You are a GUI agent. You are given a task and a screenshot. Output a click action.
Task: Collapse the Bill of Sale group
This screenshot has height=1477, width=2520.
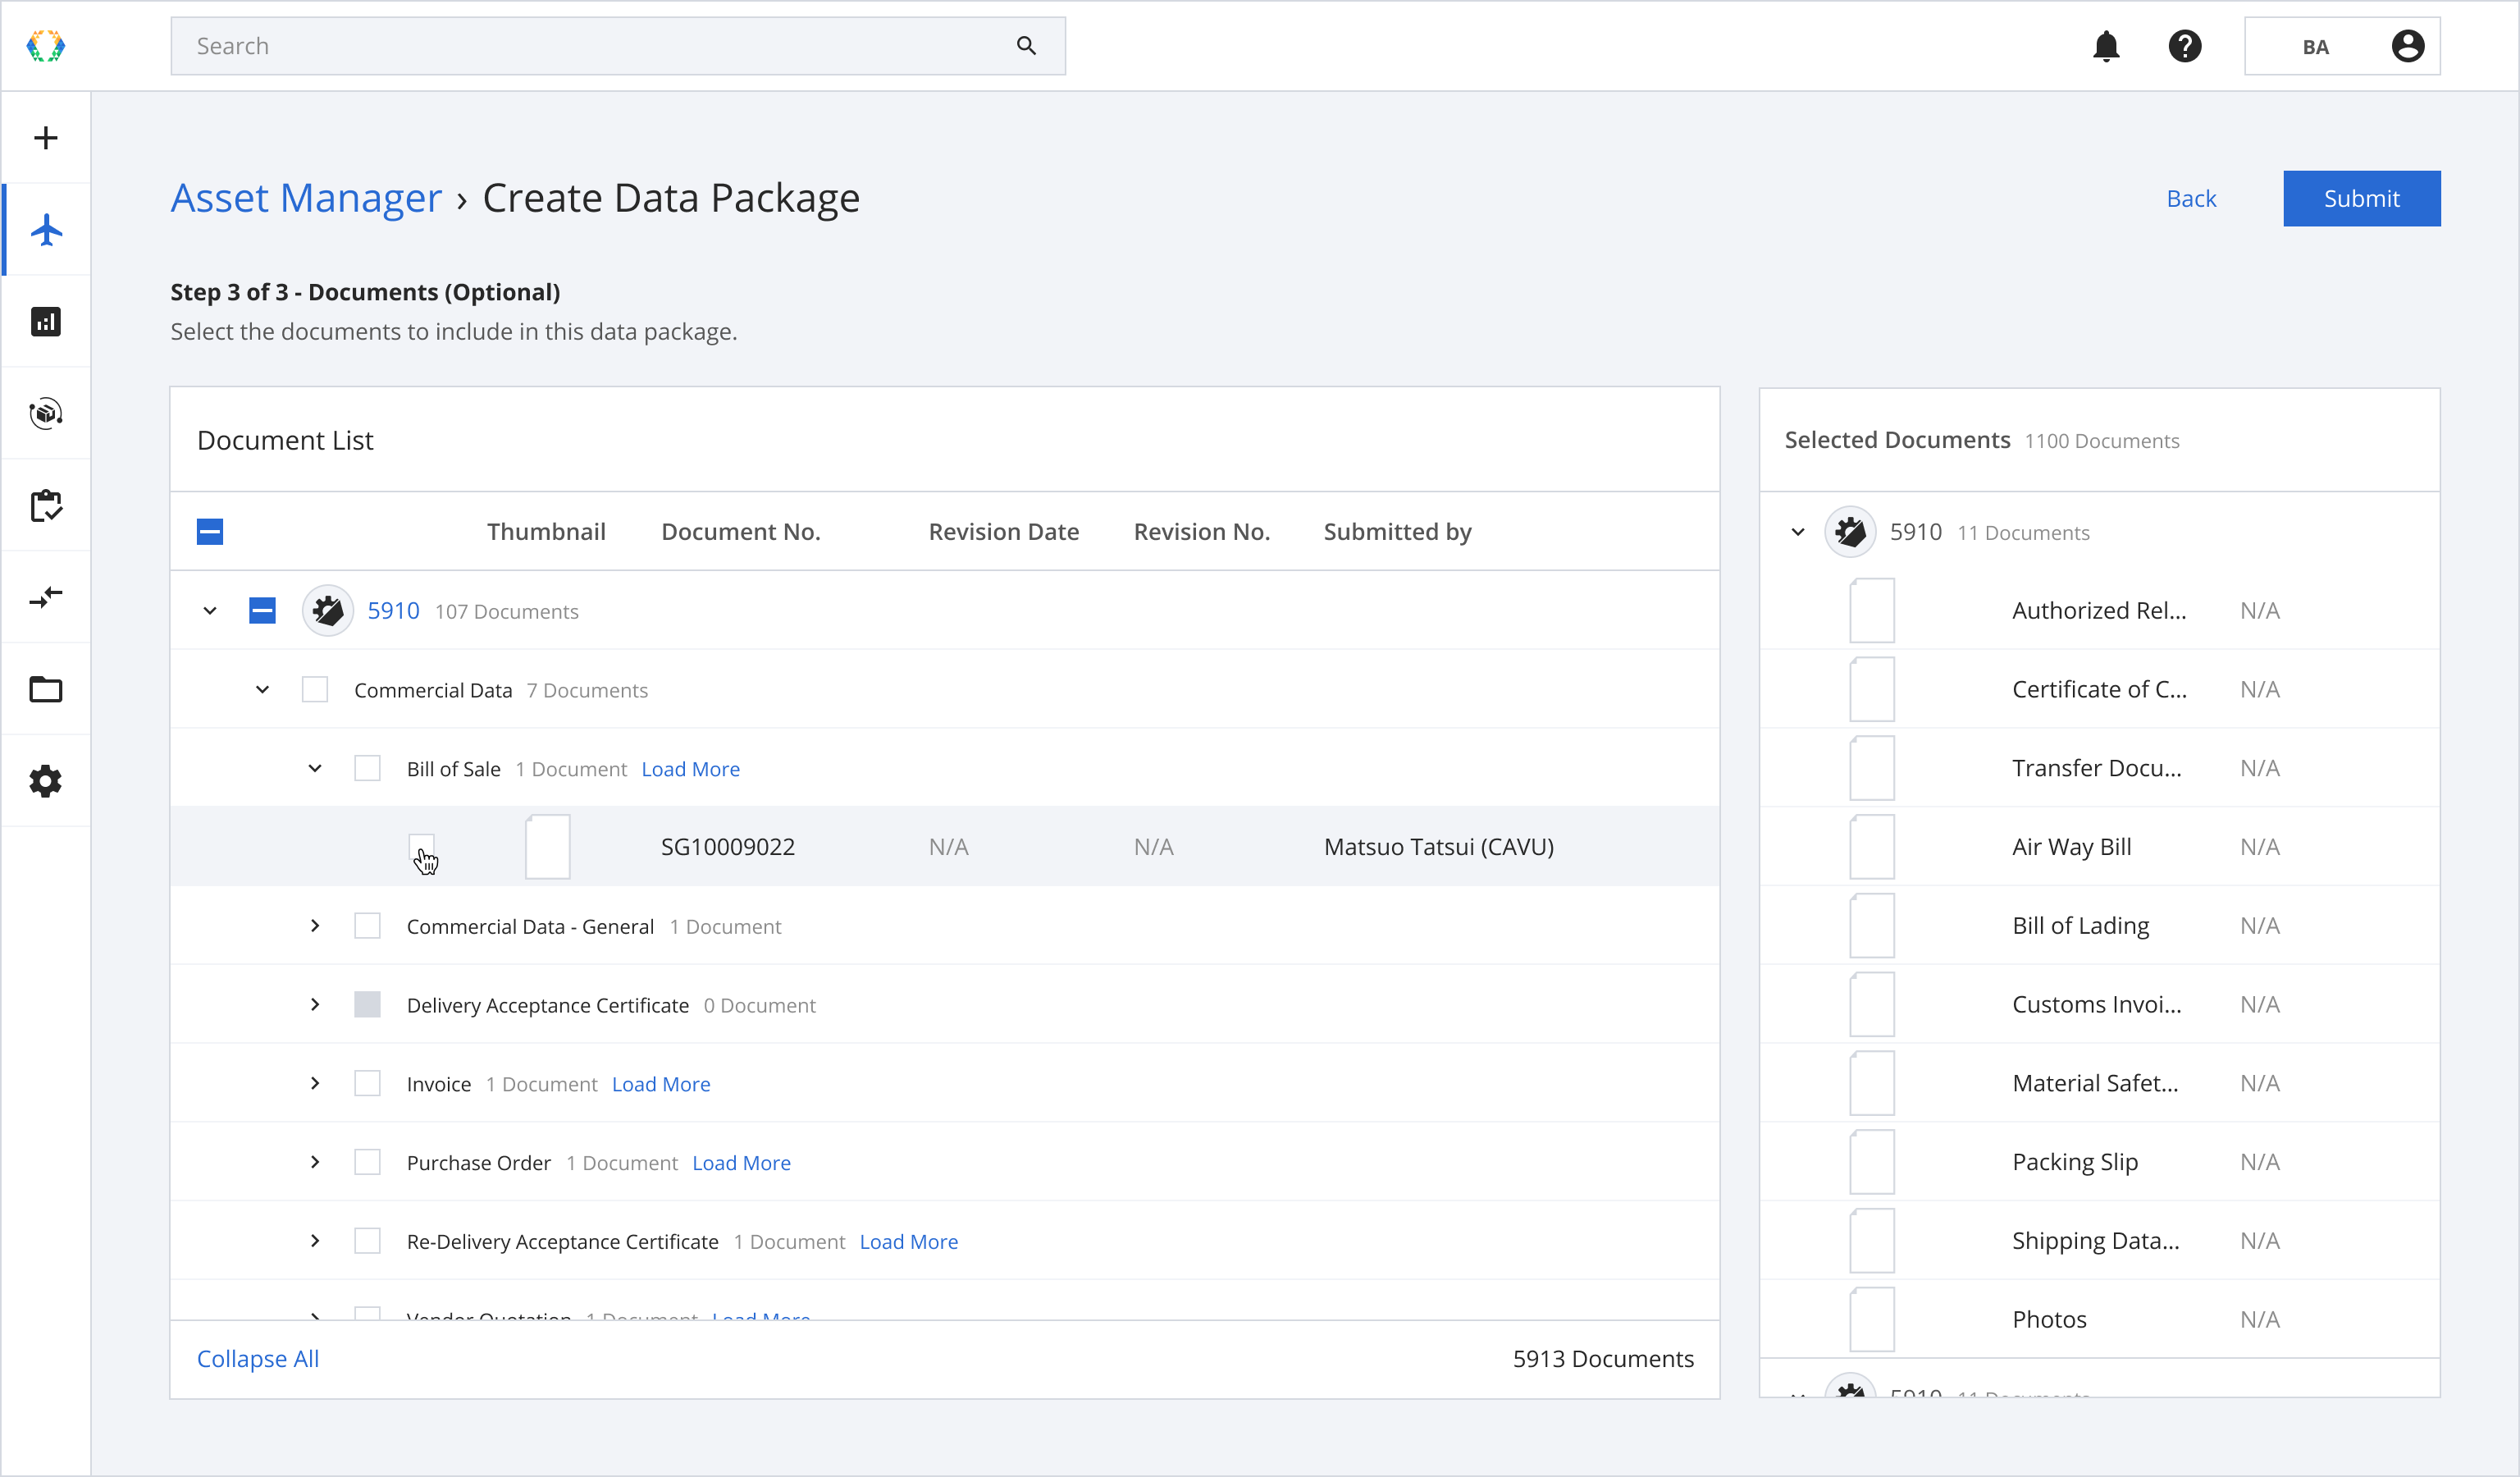[315, 769]
